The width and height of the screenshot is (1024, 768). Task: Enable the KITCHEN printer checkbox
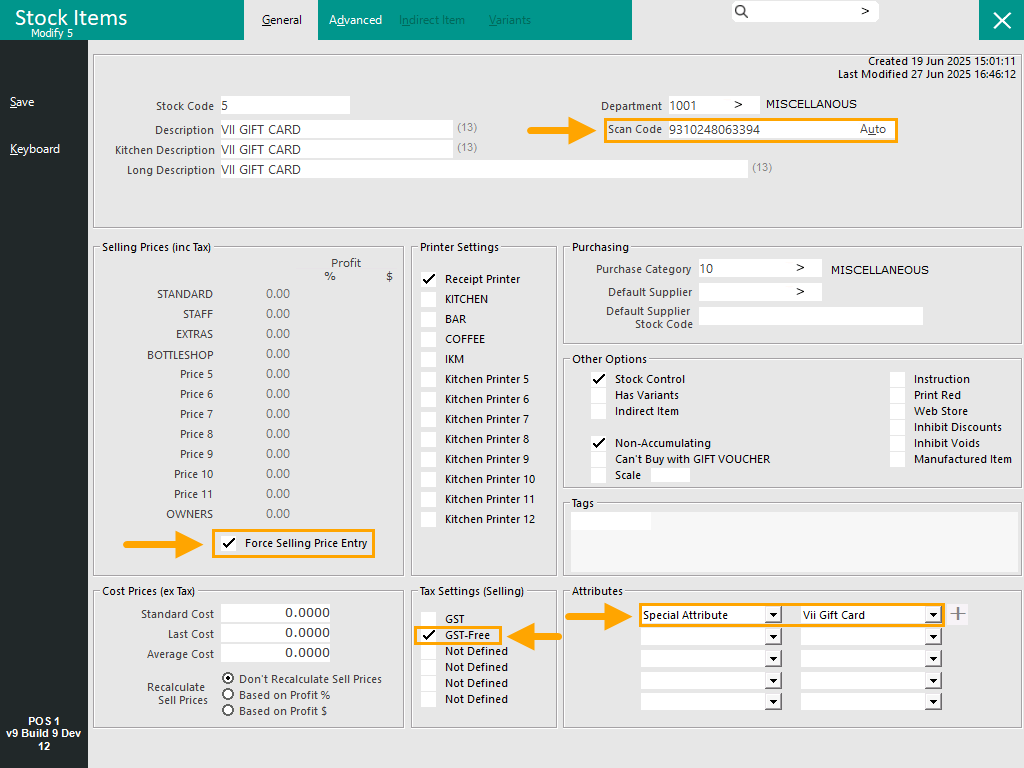429,299
